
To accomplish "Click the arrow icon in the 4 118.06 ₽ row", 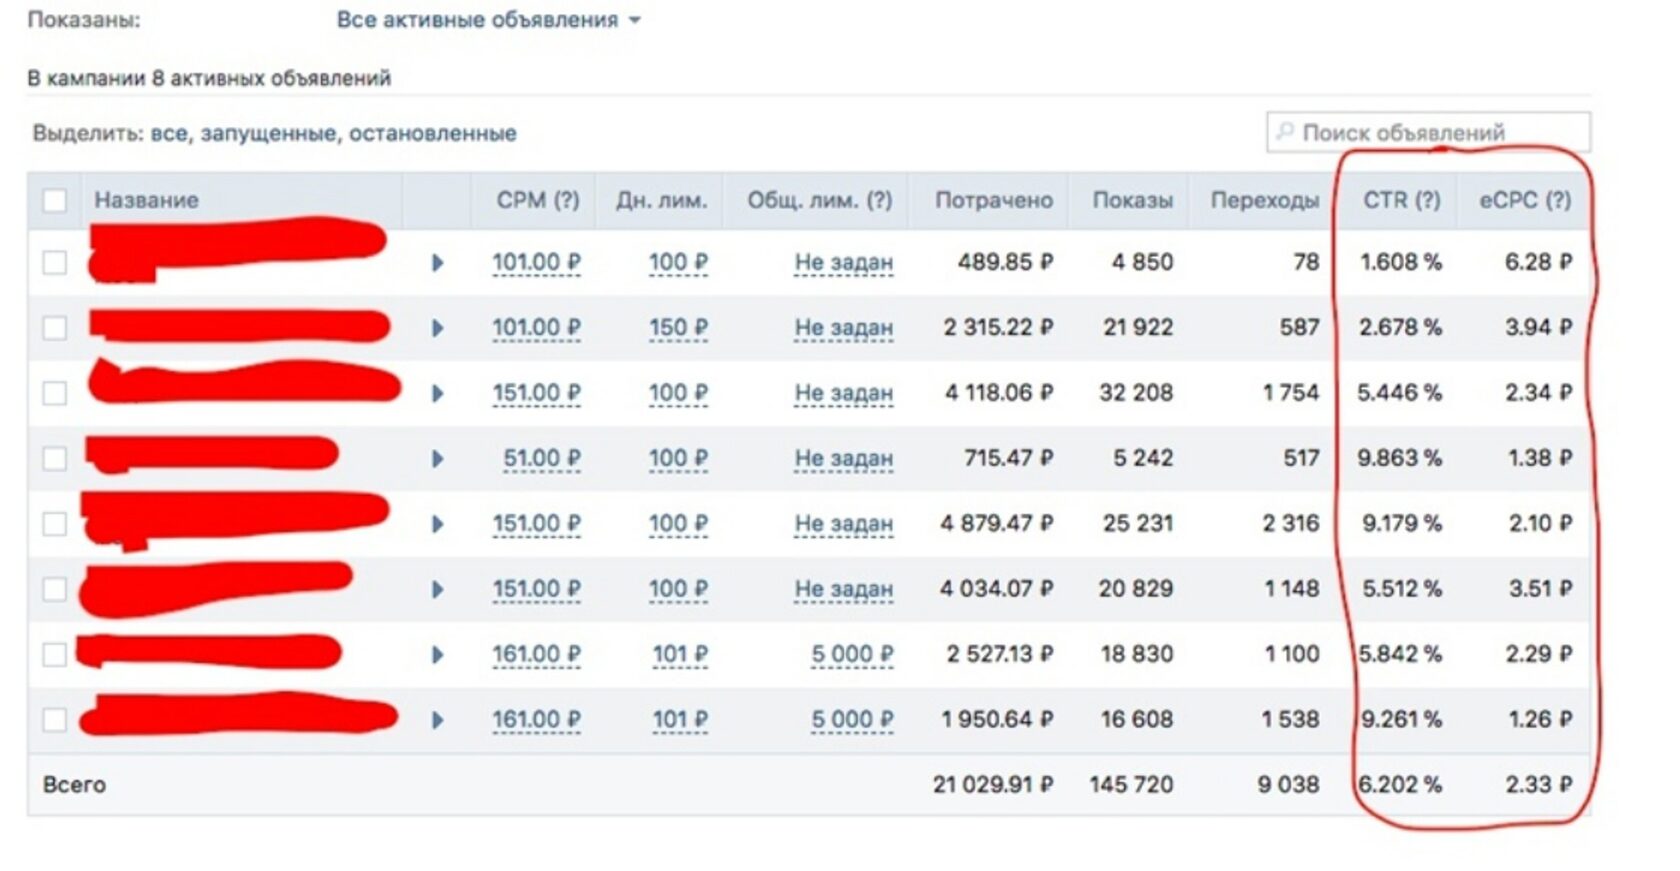I will (x=437, y=394).
